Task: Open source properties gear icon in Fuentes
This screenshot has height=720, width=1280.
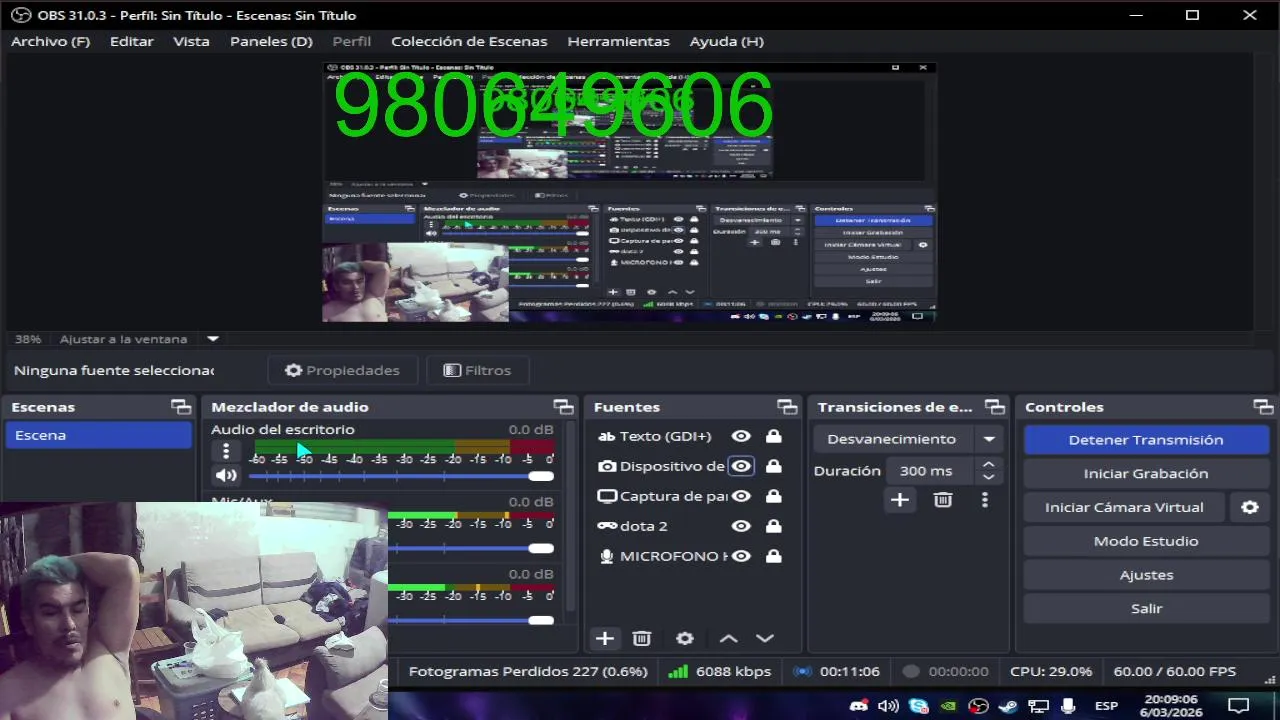Action: pos(685,638)
